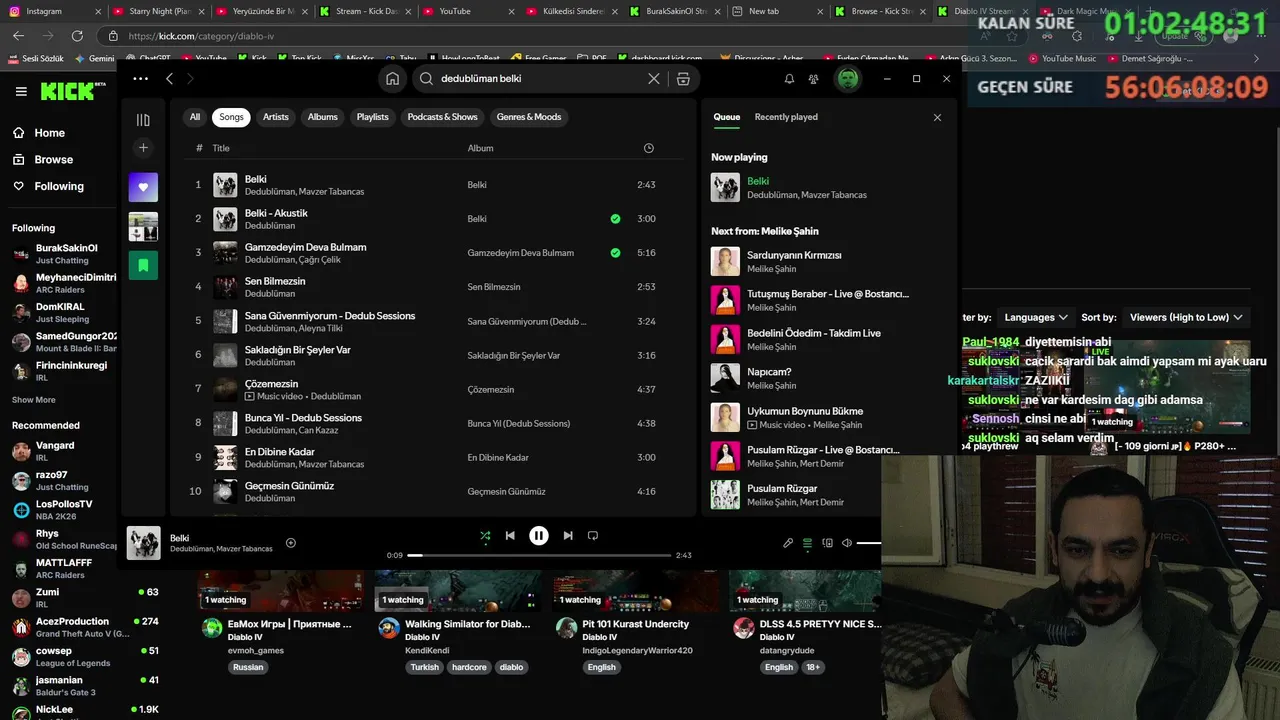
Task: Click Show More under Following
Action: (34, 400)
